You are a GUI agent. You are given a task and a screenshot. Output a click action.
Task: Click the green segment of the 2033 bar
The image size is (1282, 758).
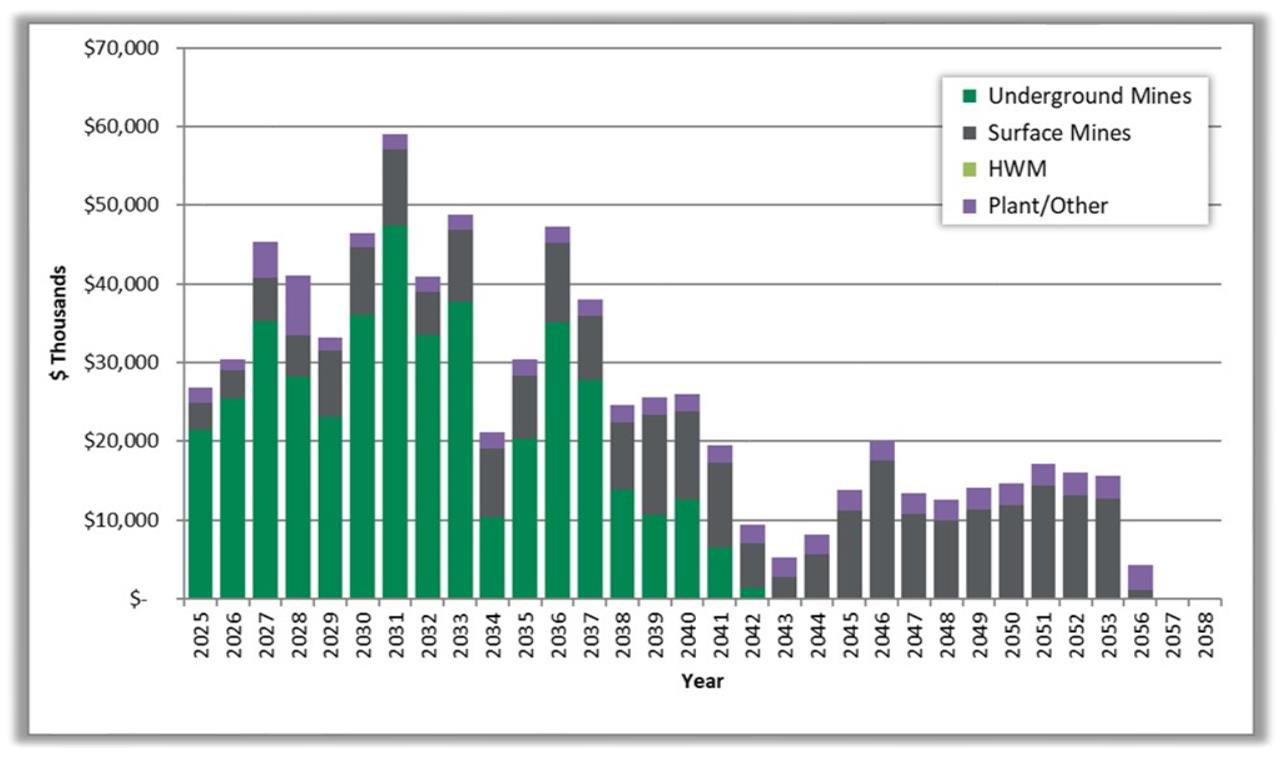pos(460,450)
